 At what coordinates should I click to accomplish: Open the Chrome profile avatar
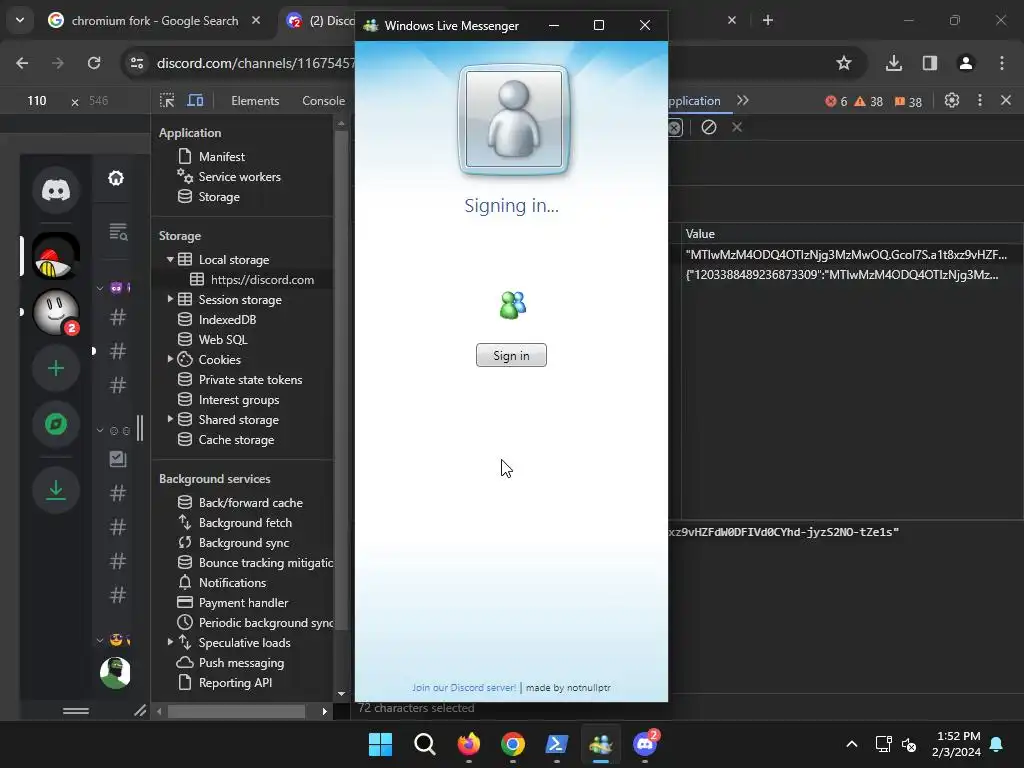(x=965, y=63)
